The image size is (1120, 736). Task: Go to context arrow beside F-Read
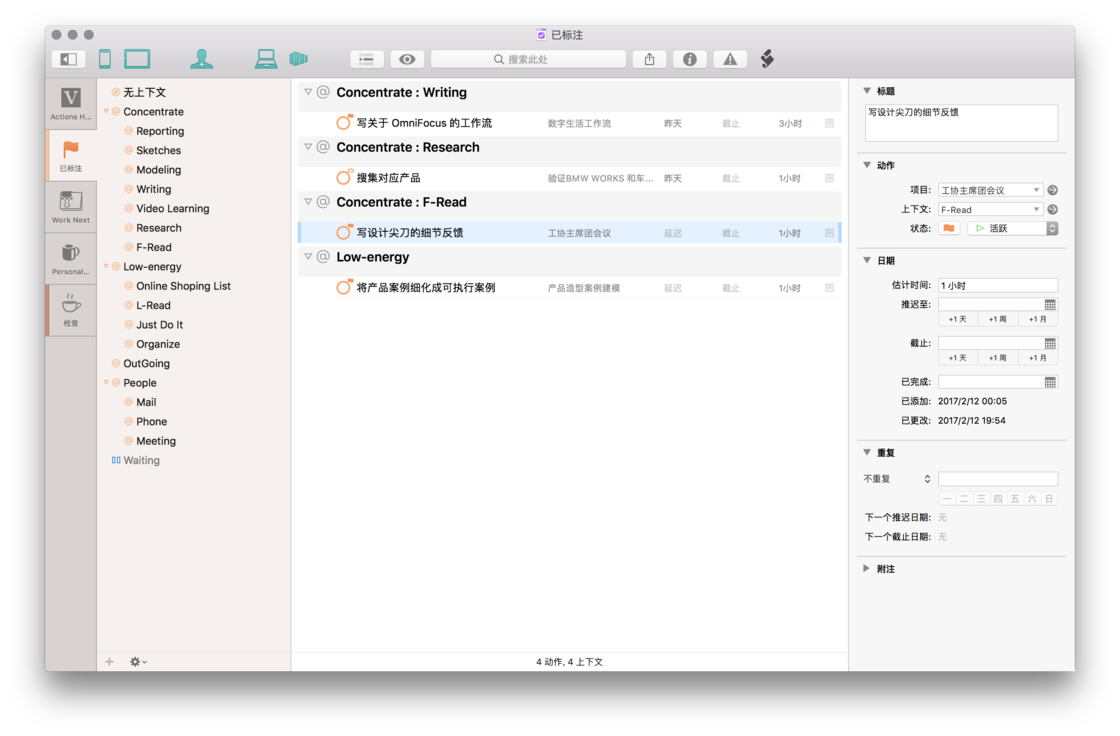1052,209
